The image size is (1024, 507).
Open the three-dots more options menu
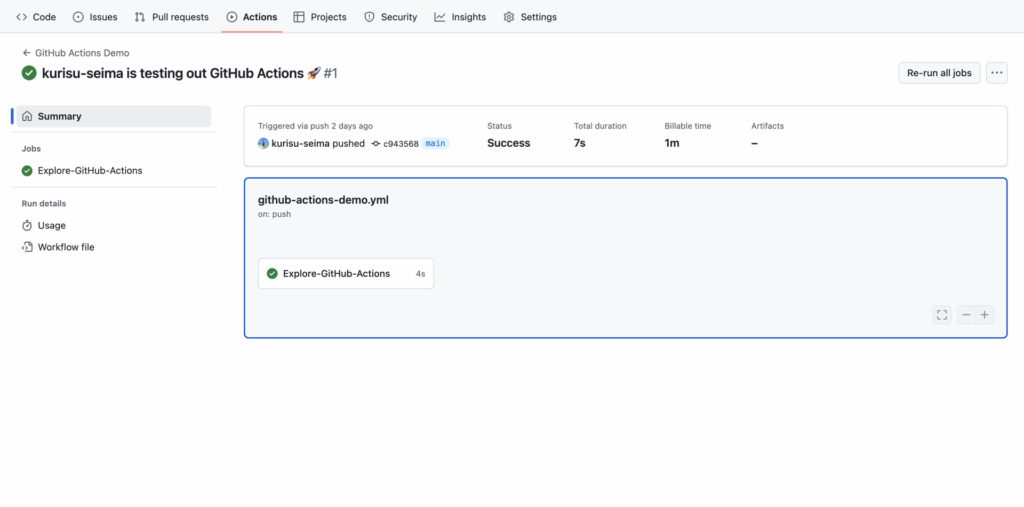coord(996,73)
